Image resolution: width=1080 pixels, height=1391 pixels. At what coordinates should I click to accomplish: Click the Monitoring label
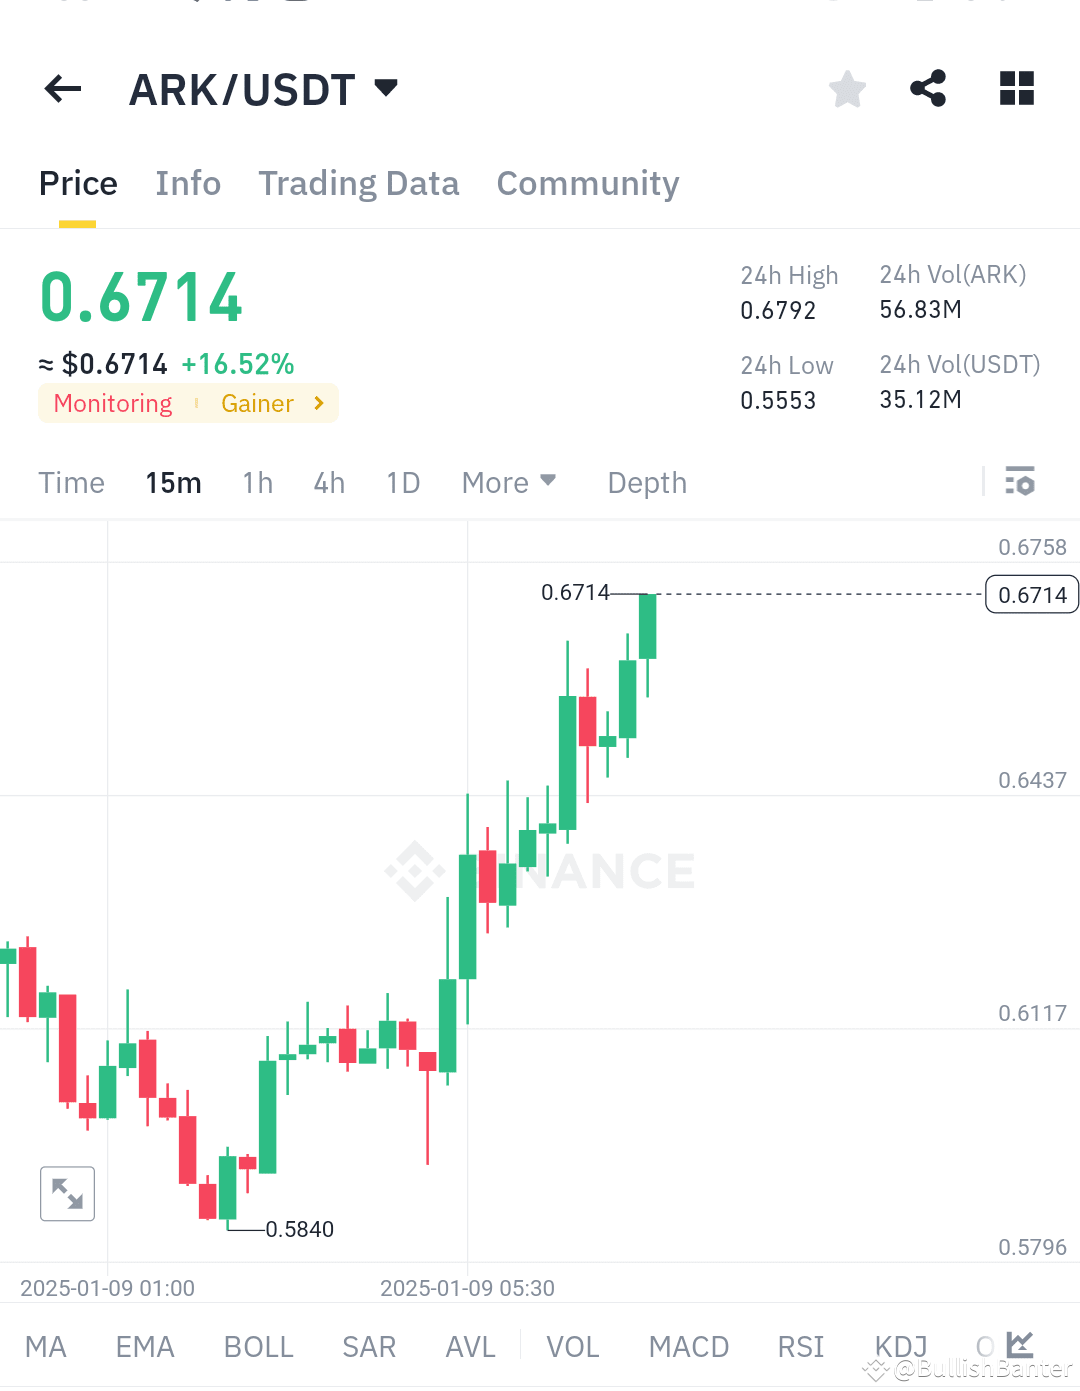112,403
